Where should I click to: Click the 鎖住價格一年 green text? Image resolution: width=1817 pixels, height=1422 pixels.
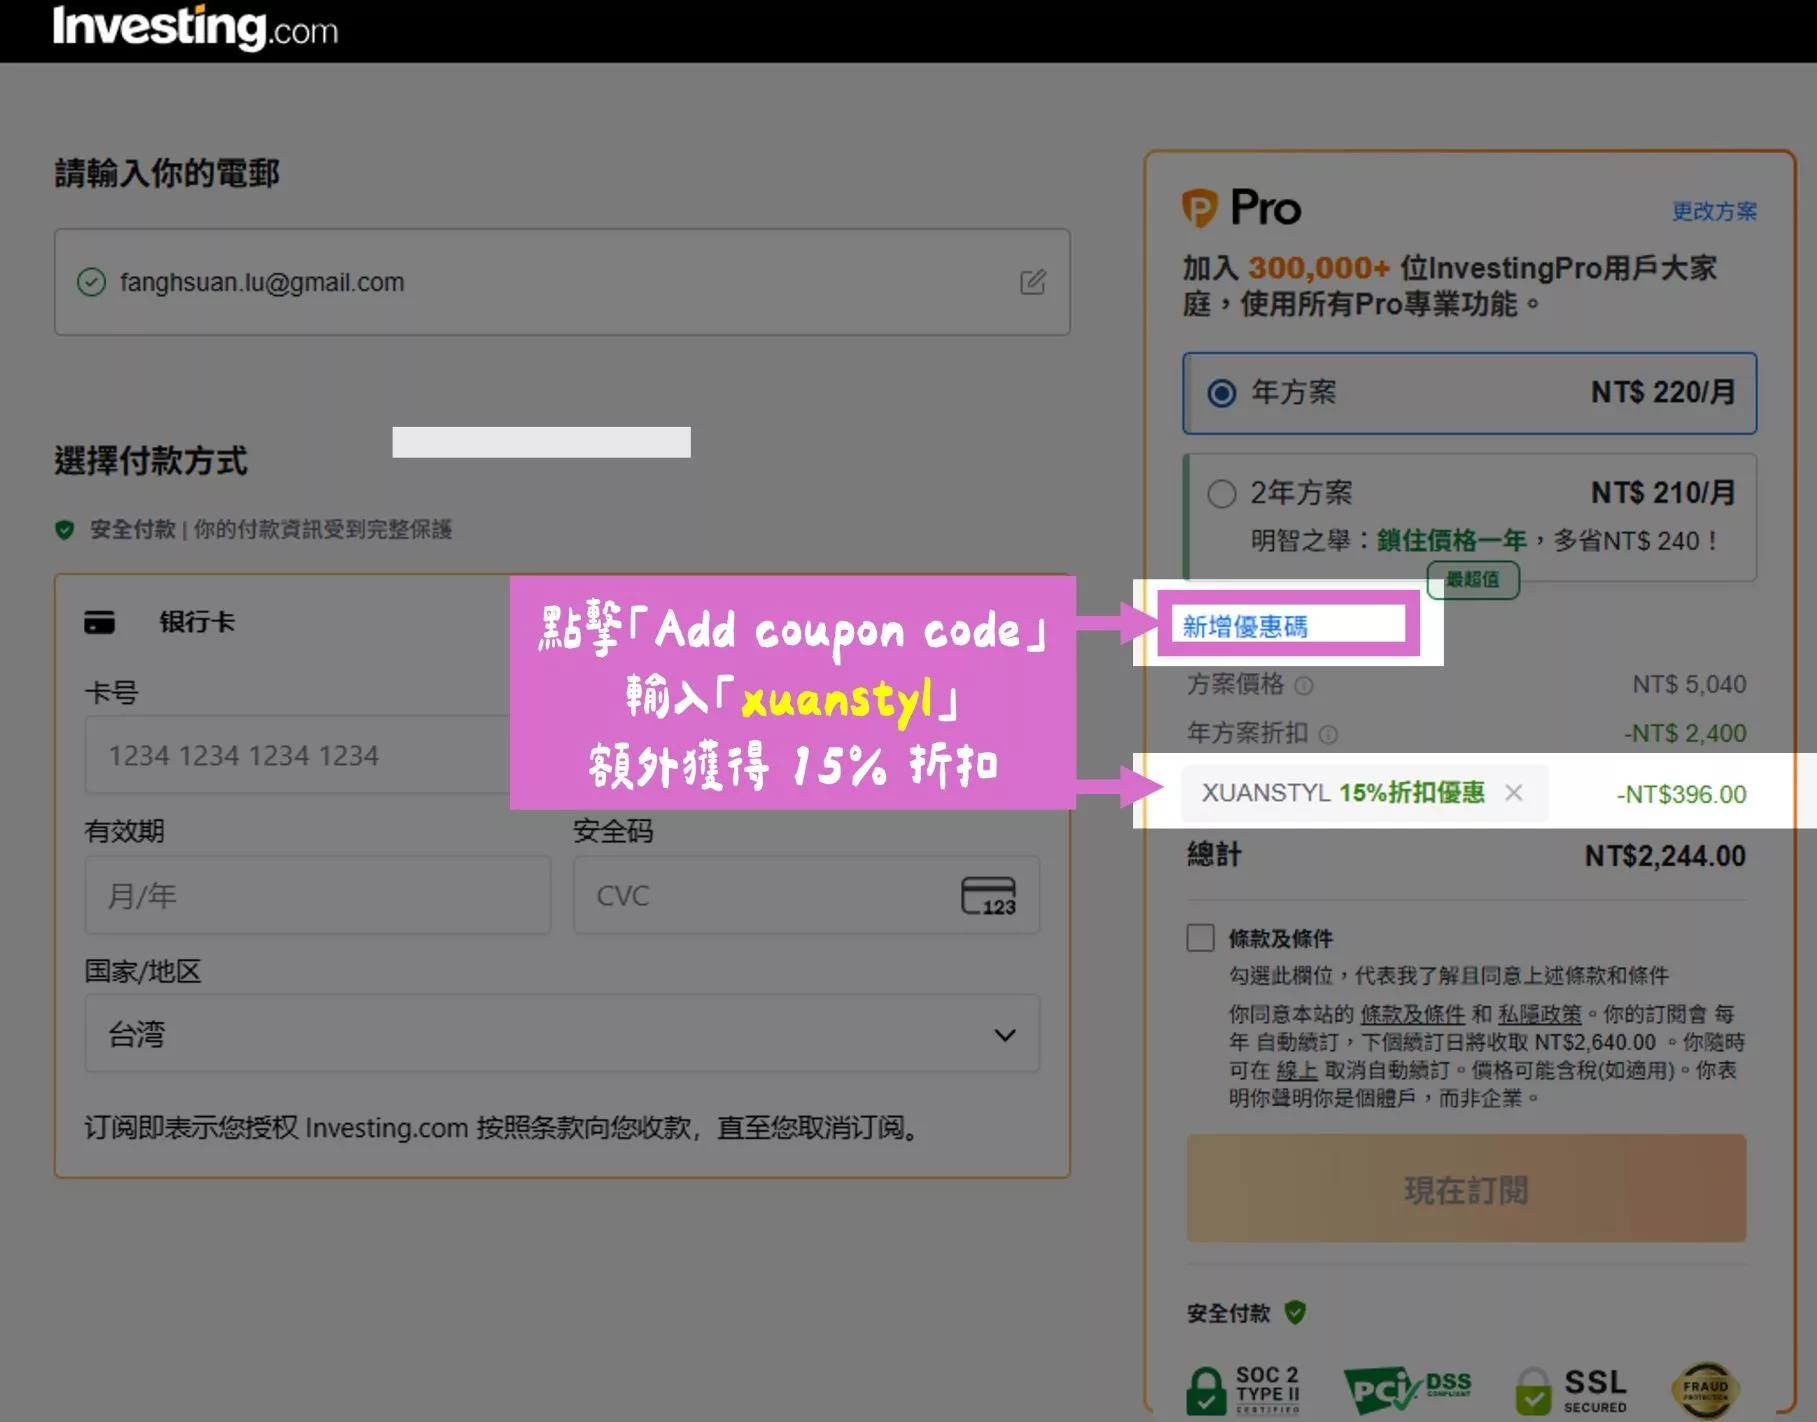click(1451, 541)
